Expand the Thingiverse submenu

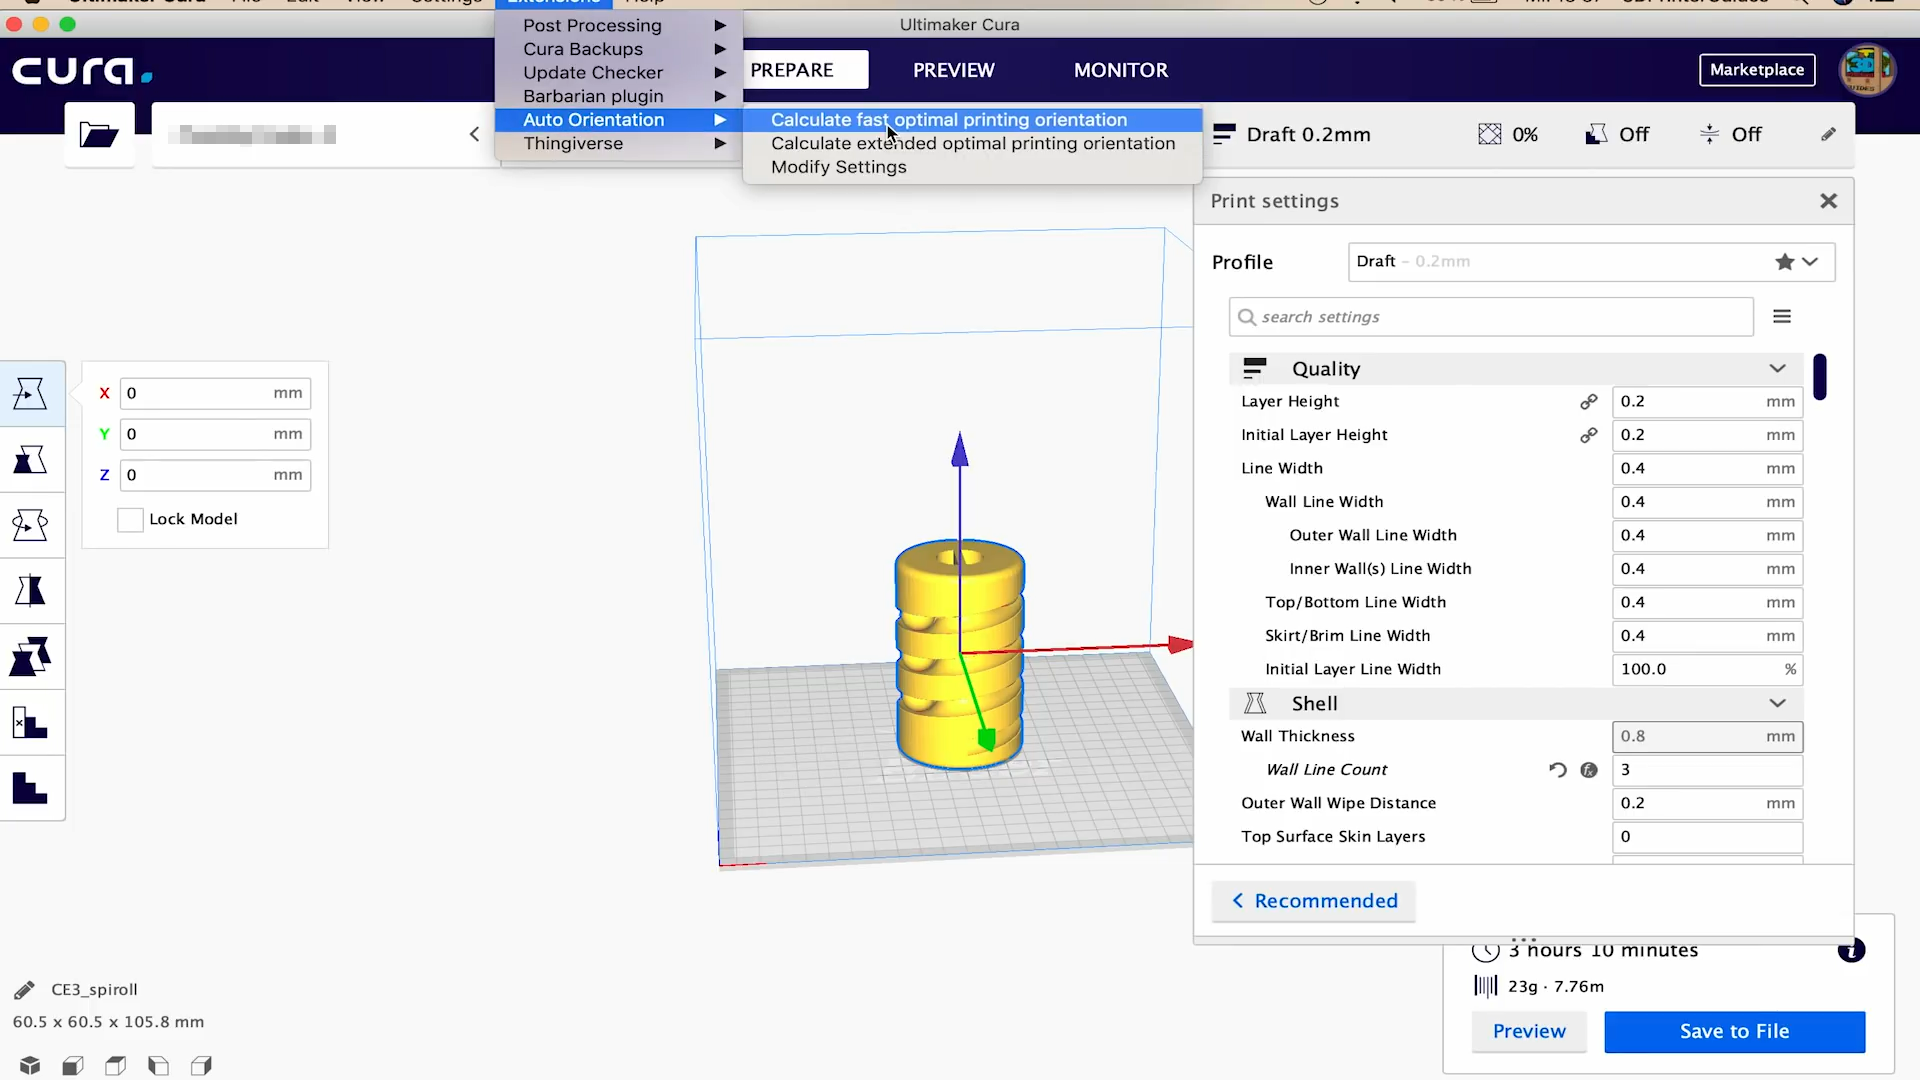coord(620,144)
